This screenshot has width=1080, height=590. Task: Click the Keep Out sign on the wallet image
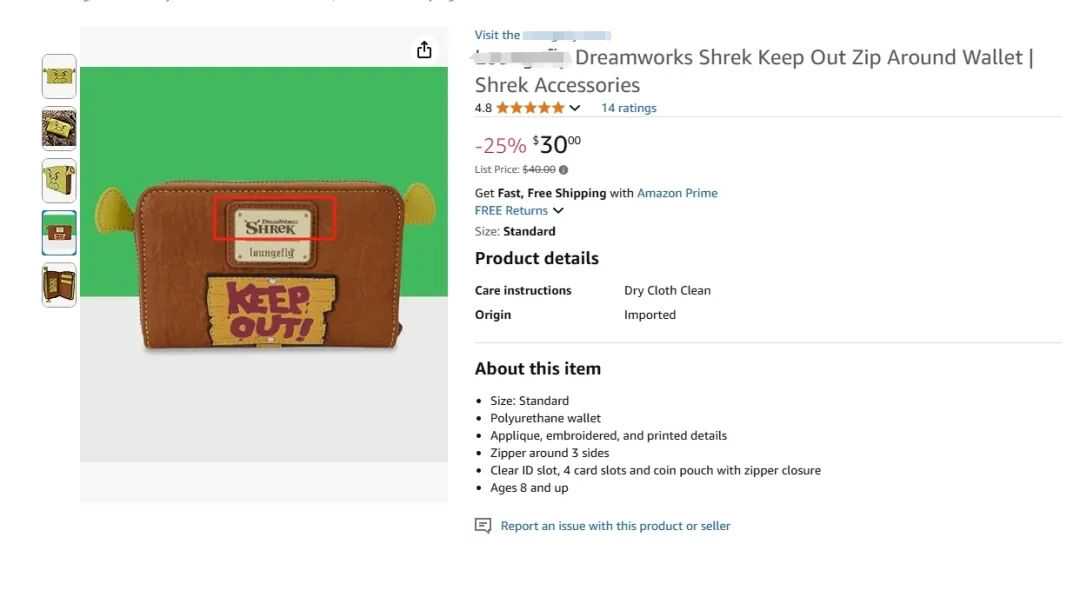(x=270, y=309)
